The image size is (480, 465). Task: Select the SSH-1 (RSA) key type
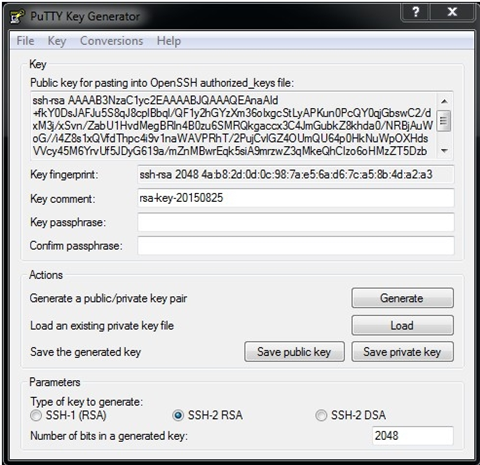coord(36,415)
